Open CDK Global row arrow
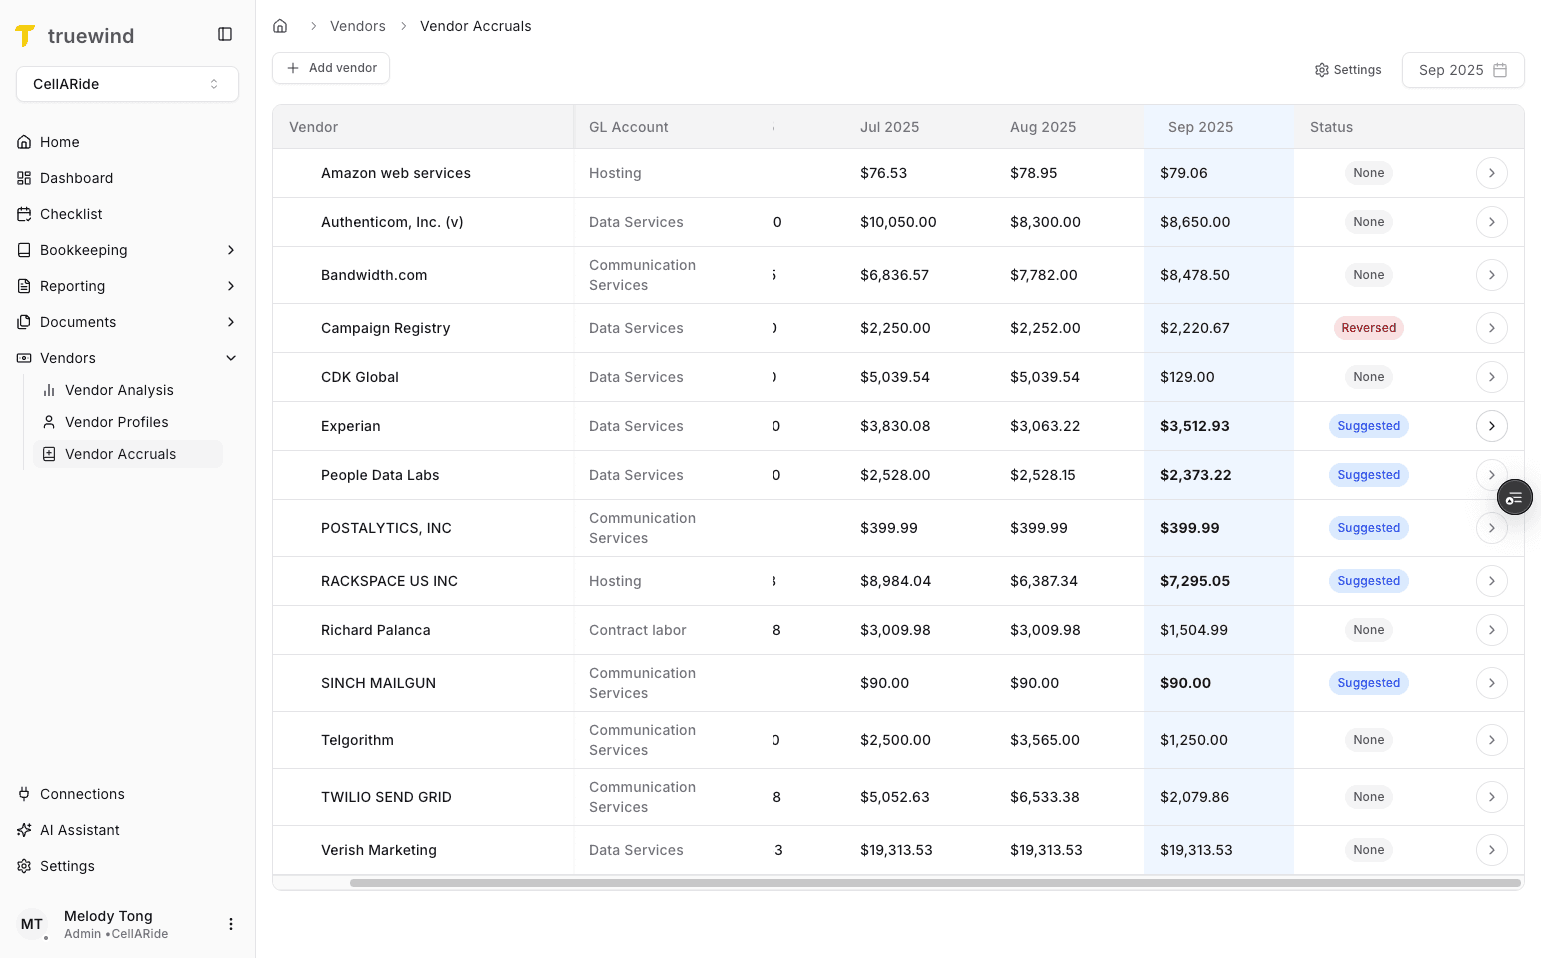 [x=1492, y=377]
